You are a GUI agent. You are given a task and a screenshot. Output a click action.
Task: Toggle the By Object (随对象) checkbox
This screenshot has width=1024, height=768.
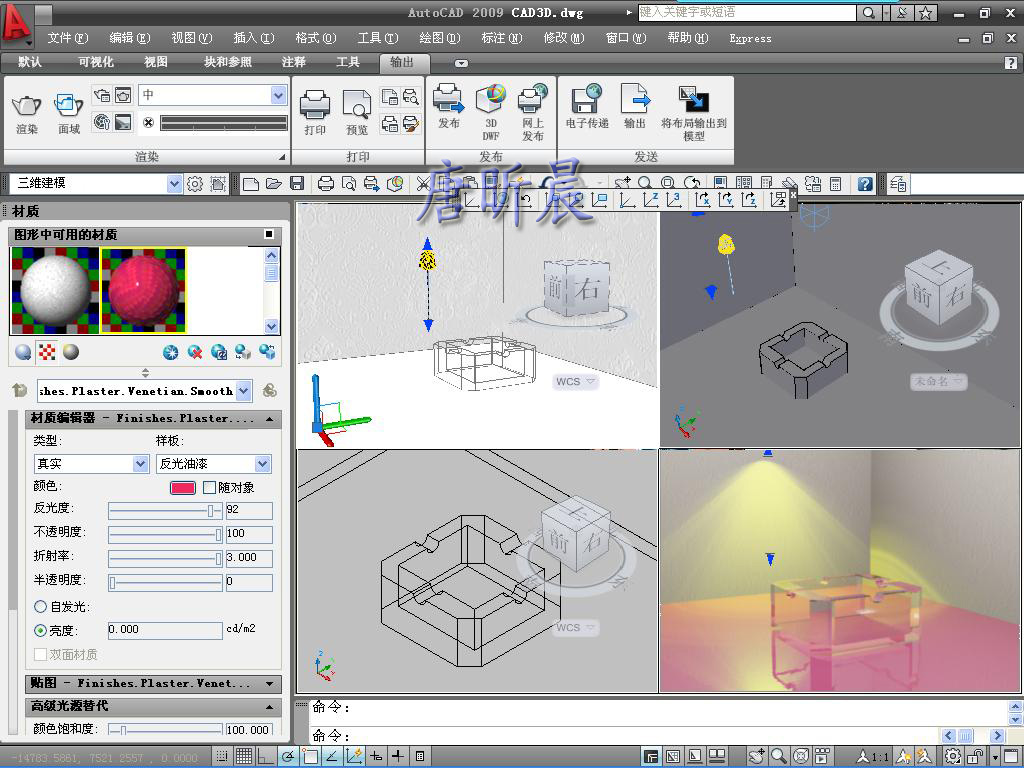coord(210,487)
